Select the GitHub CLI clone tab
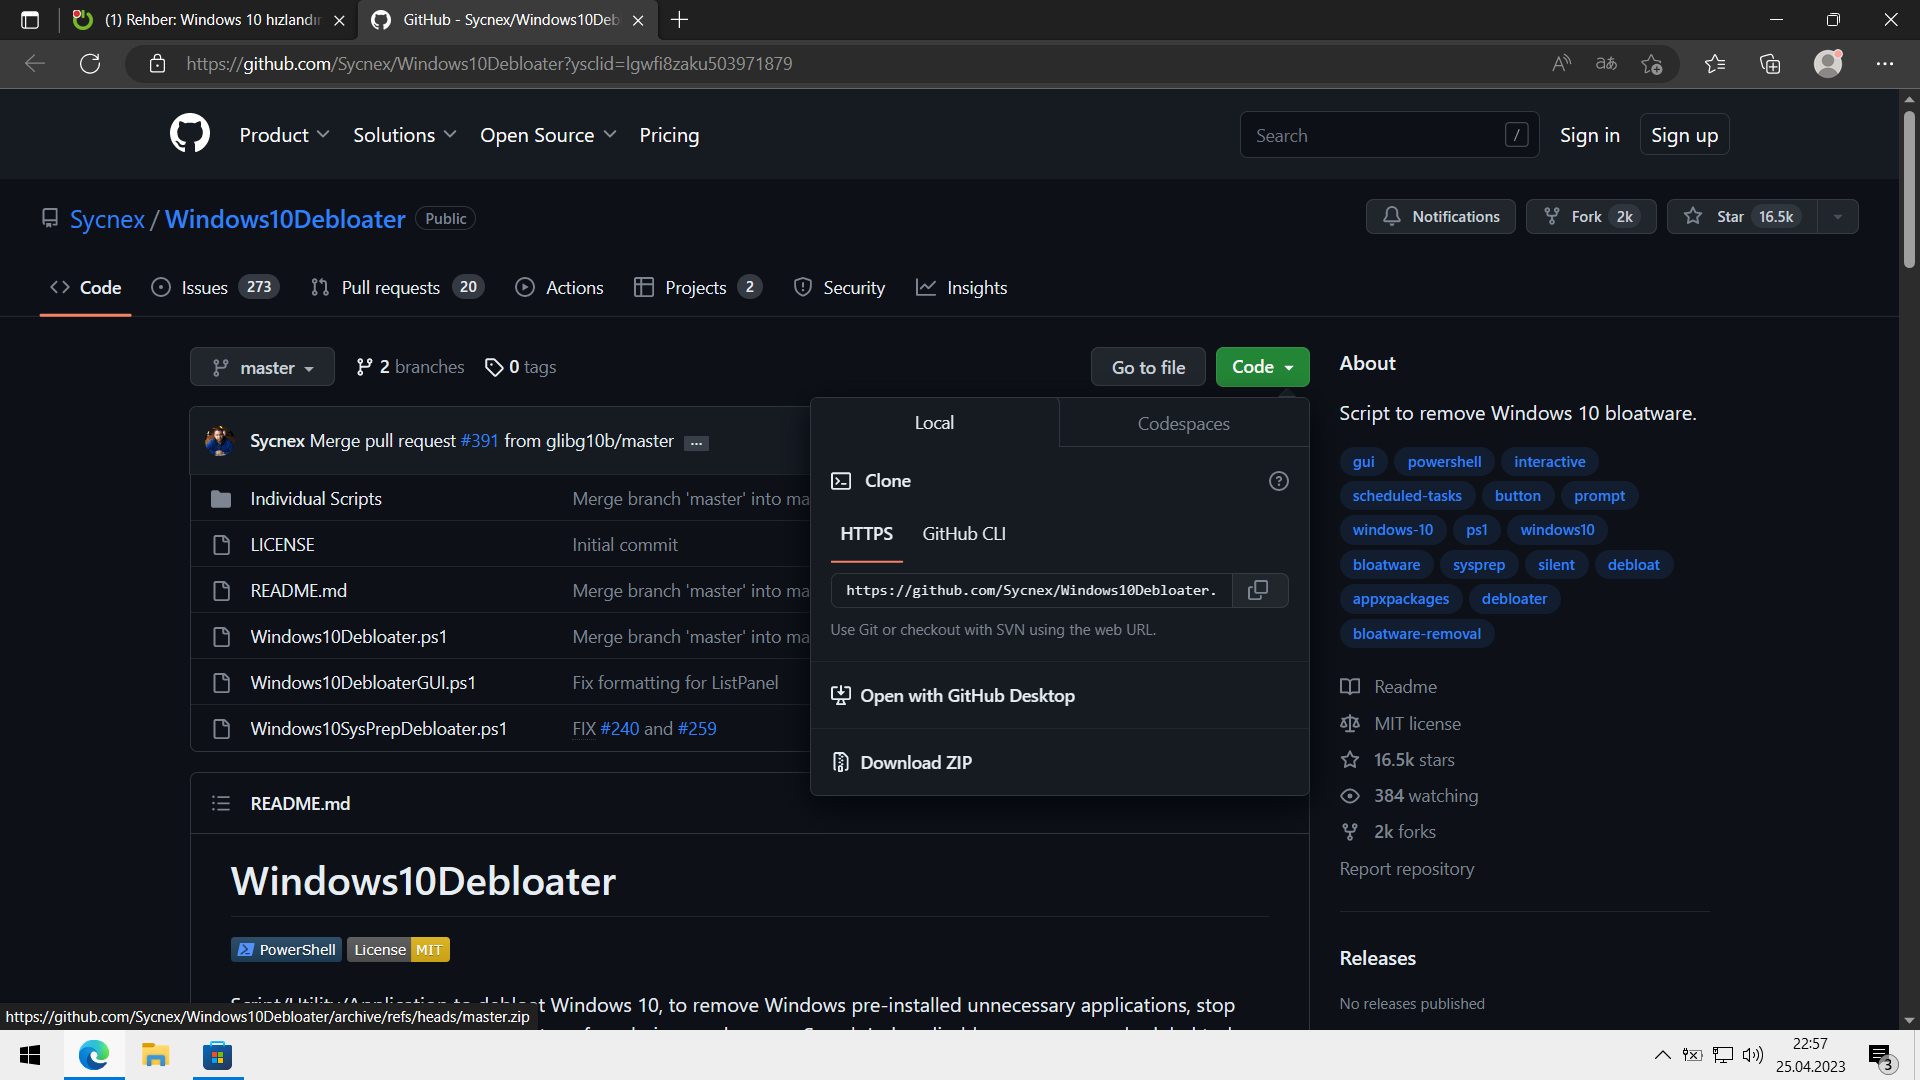The width and height of the screenshot is (1920, 1080). (963, 534)
